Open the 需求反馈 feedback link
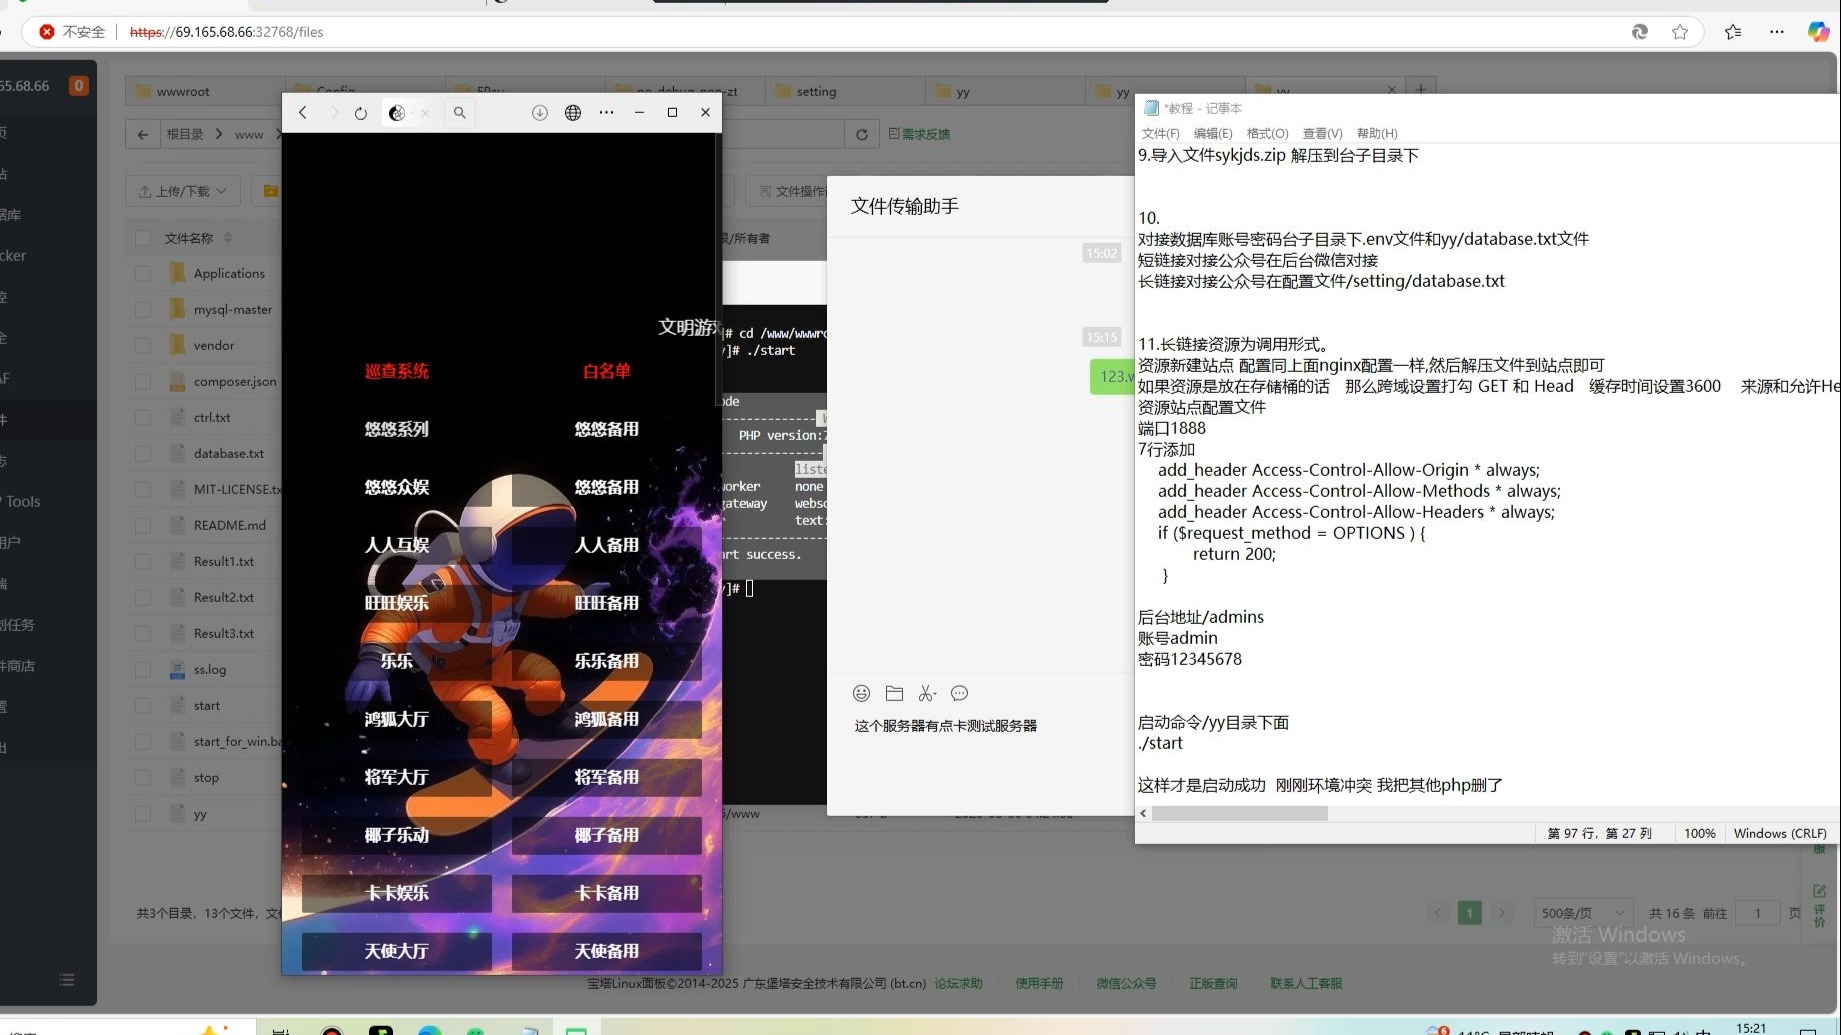 pos(919,134)
